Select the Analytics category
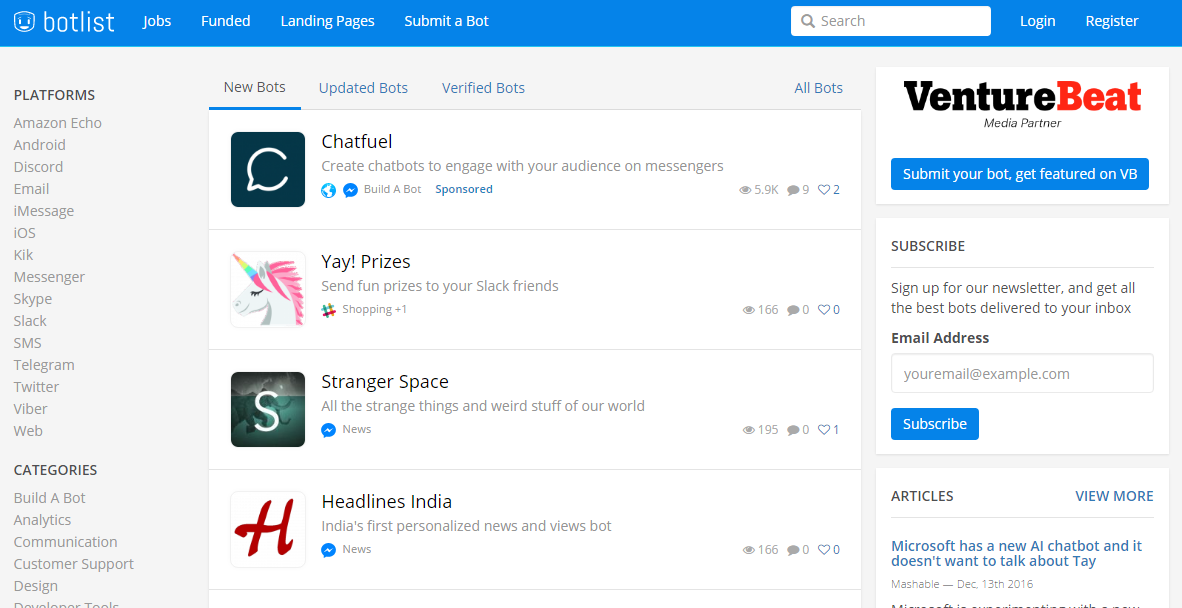This screenshot has width=1182, height=608. click(42, 521)
